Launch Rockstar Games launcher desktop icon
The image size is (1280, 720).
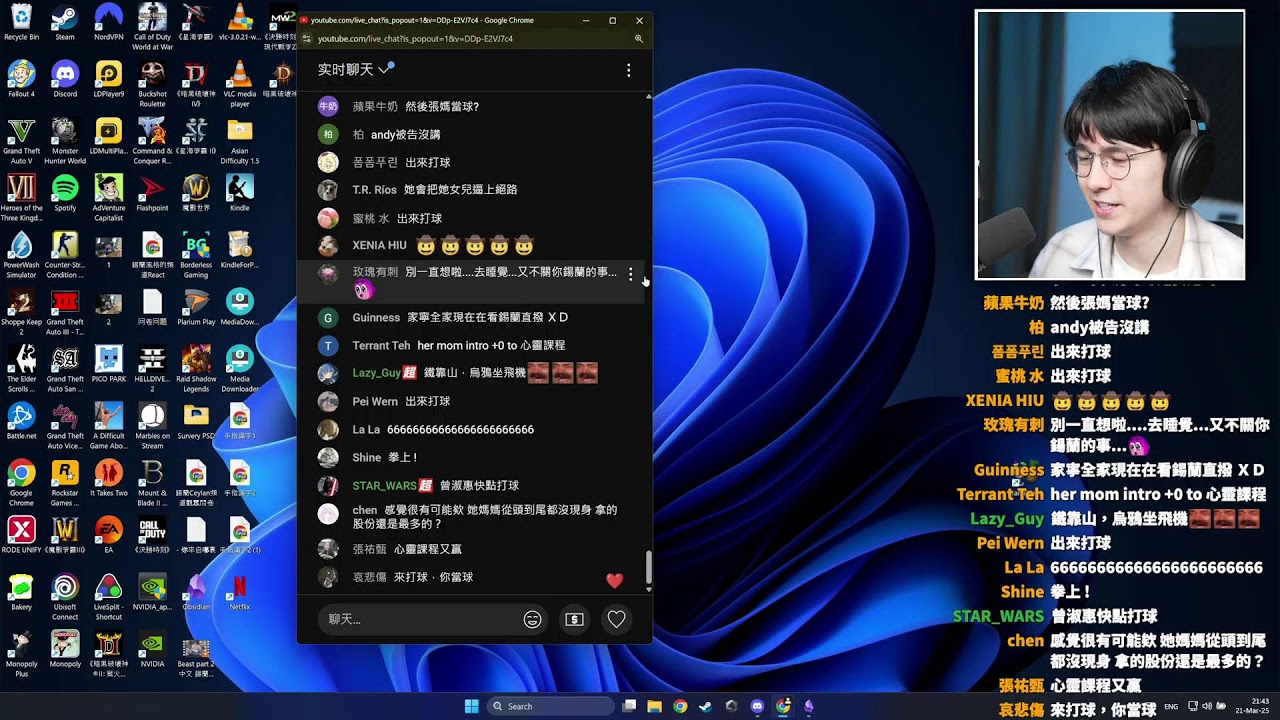(65, 483)
